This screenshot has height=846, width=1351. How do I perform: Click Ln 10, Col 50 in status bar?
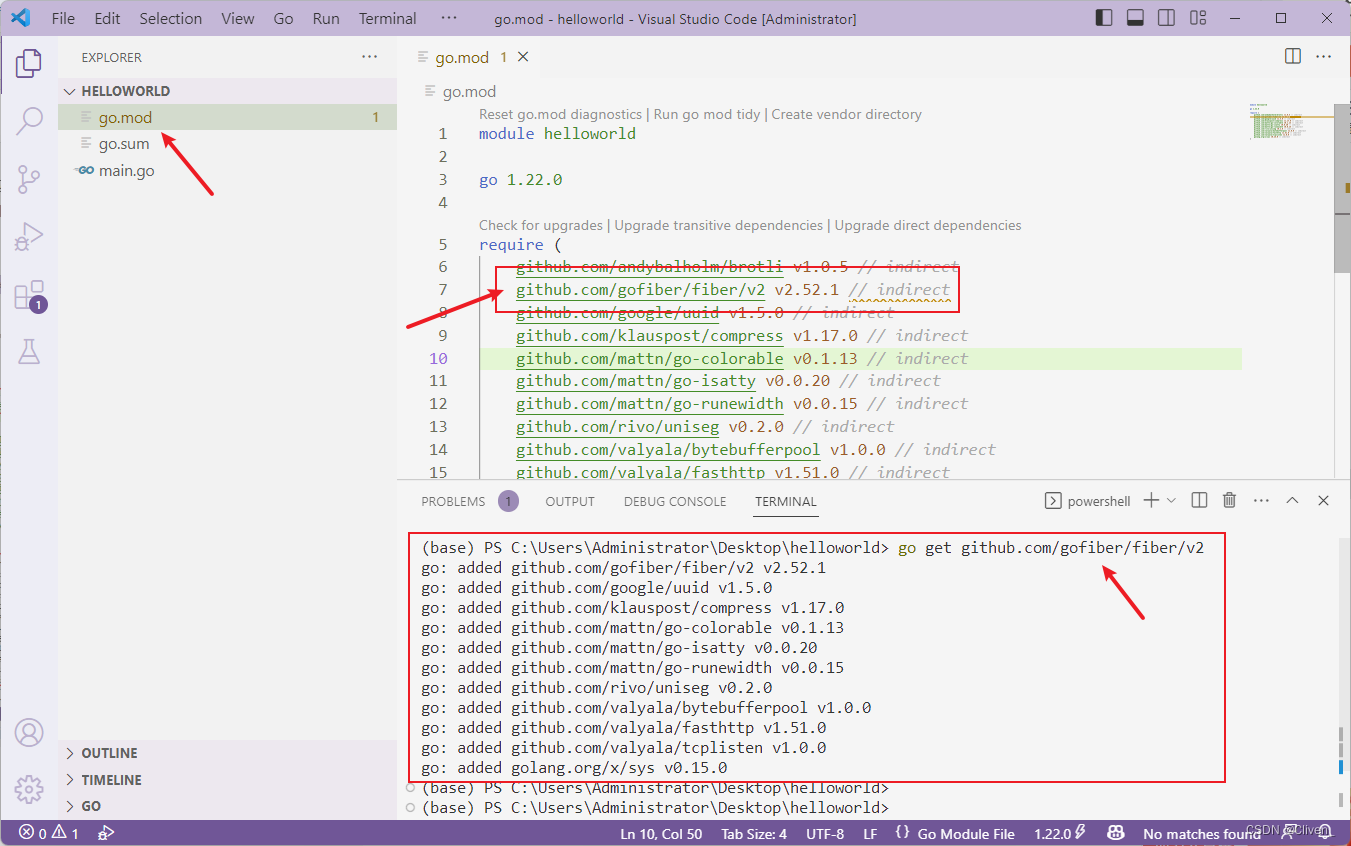661,833
